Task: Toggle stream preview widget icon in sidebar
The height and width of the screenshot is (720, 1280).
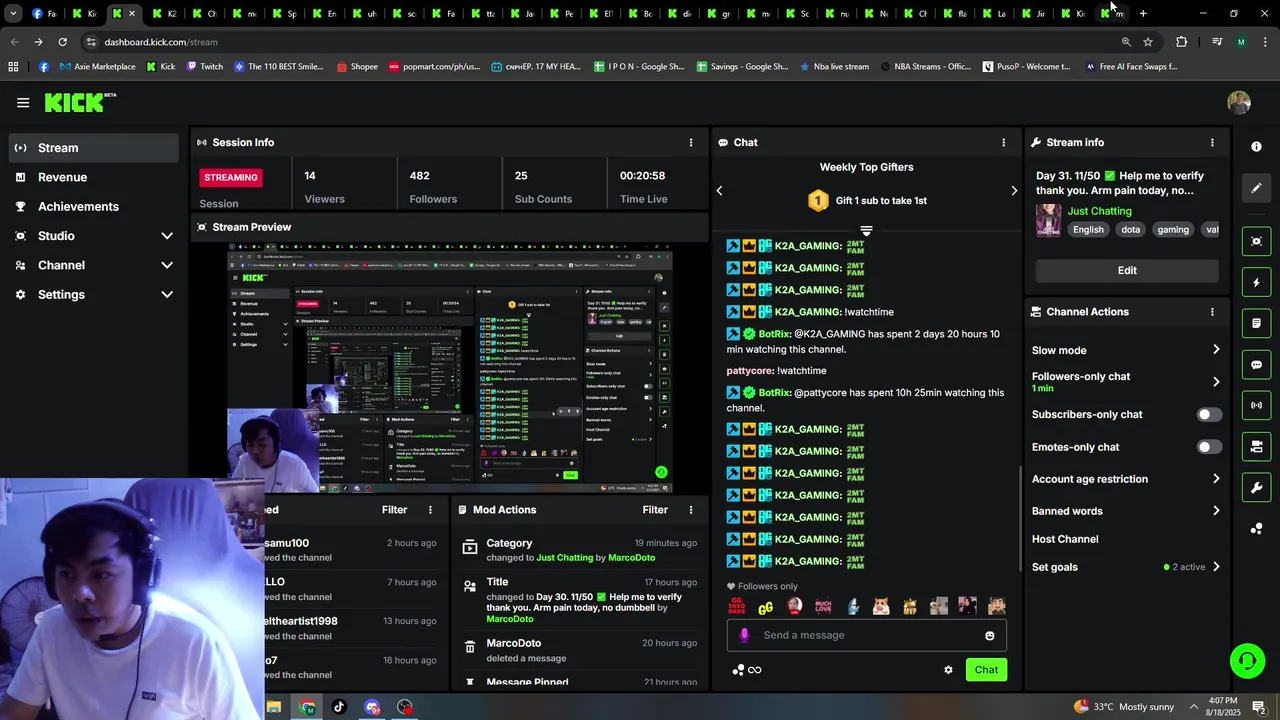Action: tap(1256, 241)
